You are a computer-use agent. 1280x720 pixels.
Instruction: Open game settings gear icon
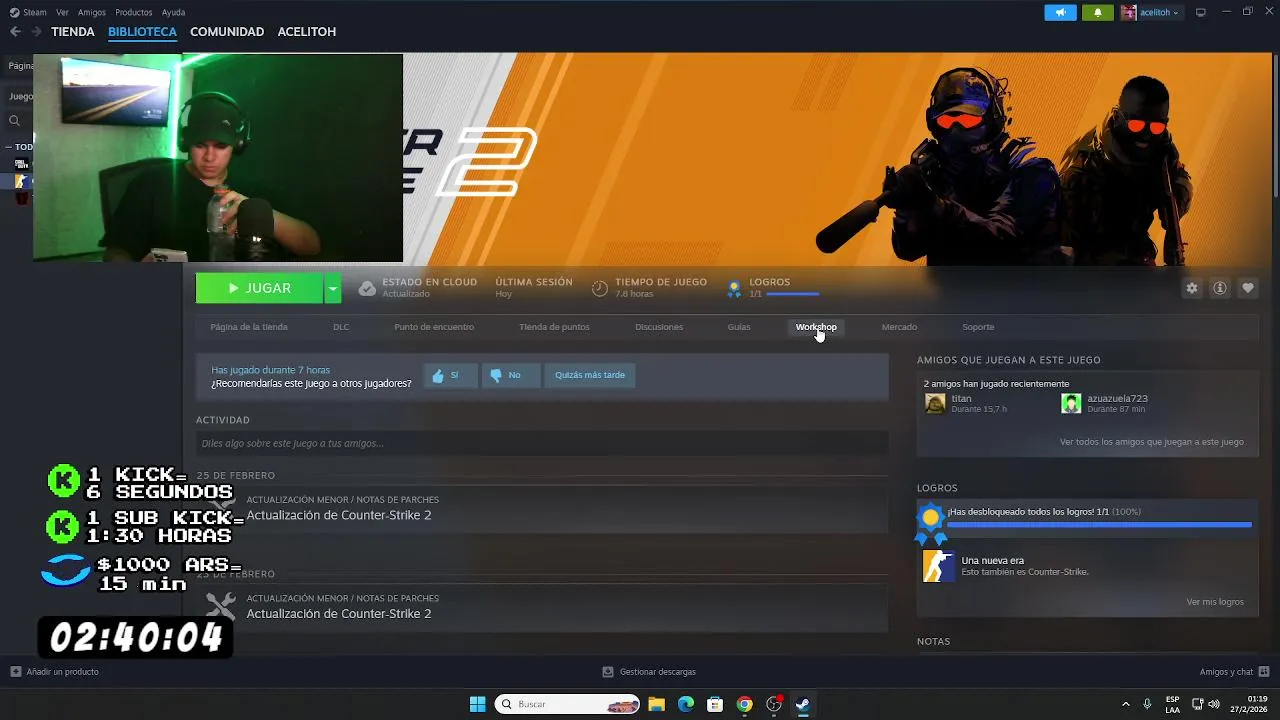[1192, 288]
